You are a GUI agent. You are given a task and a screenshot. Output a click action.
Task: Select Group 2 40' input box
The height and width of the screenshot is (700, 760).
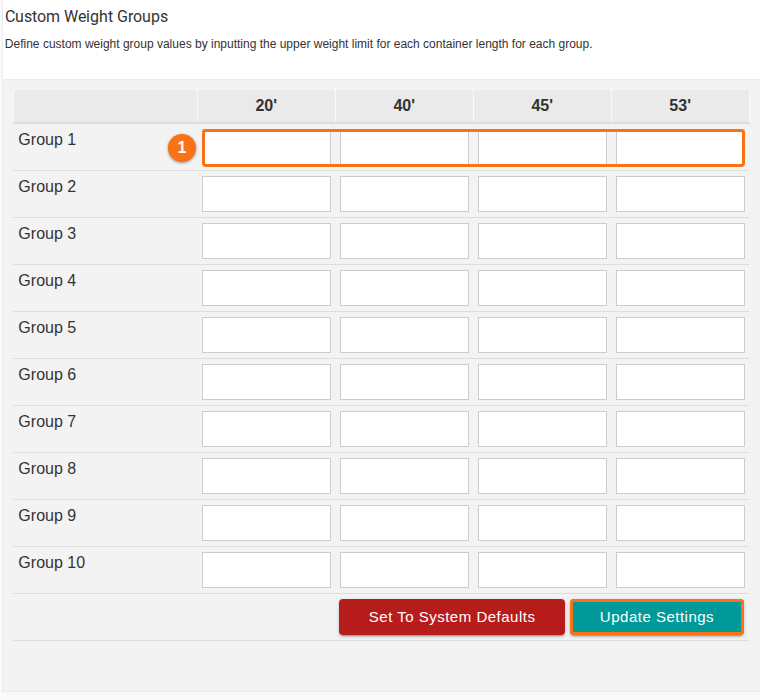(x=404, y=194)
